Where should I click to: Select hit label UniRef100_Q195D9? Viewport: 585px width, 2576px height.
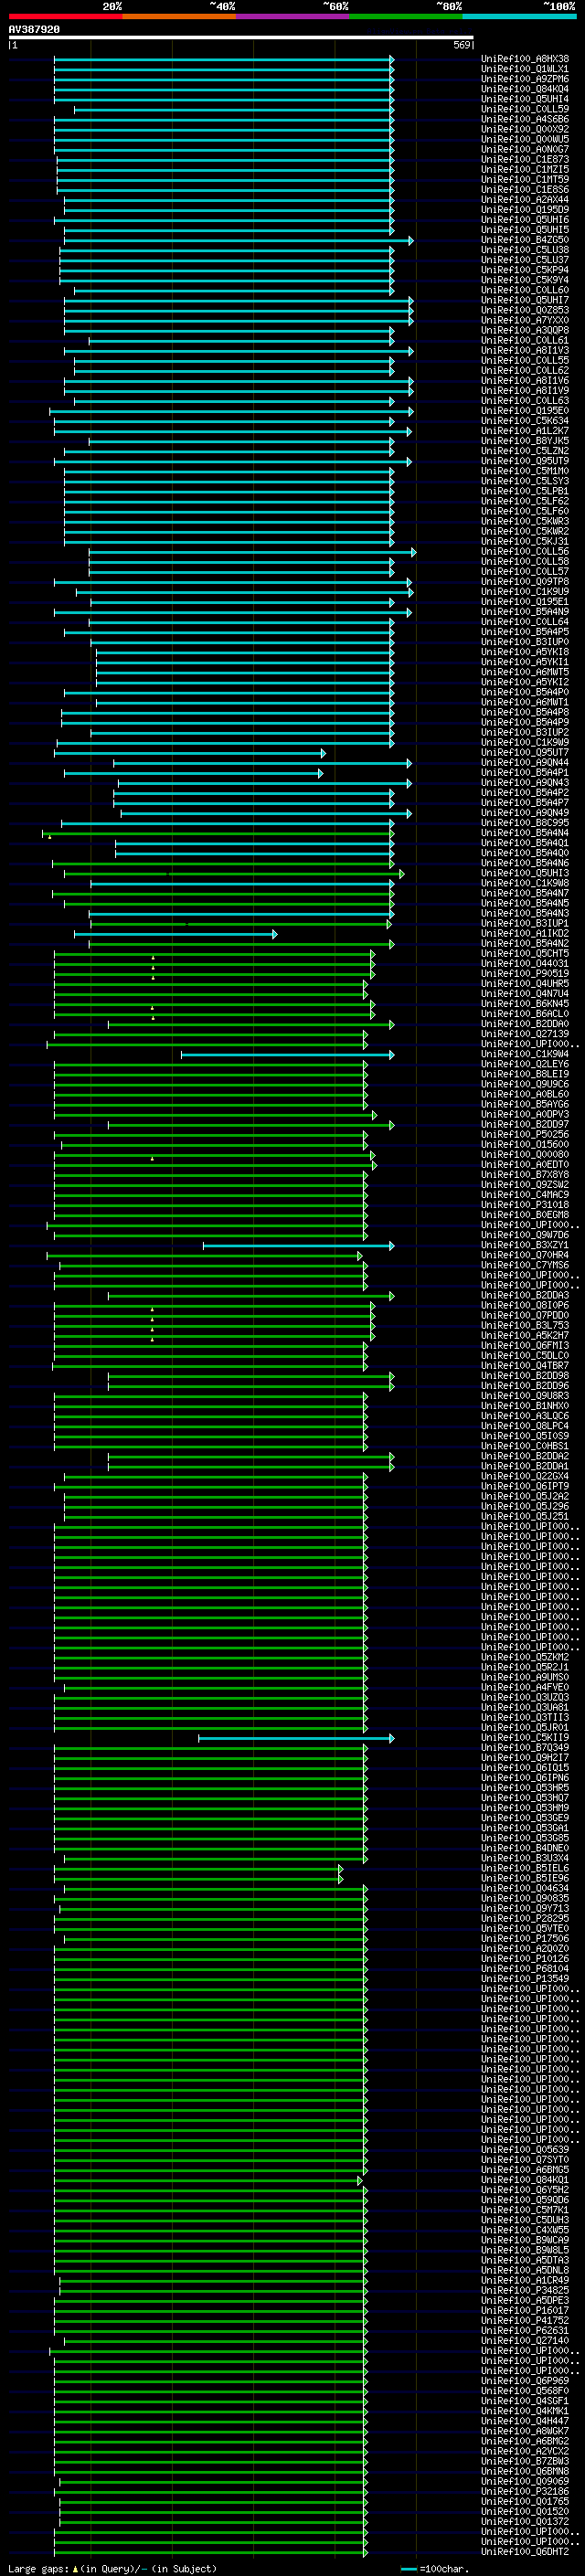pos(525,210)
